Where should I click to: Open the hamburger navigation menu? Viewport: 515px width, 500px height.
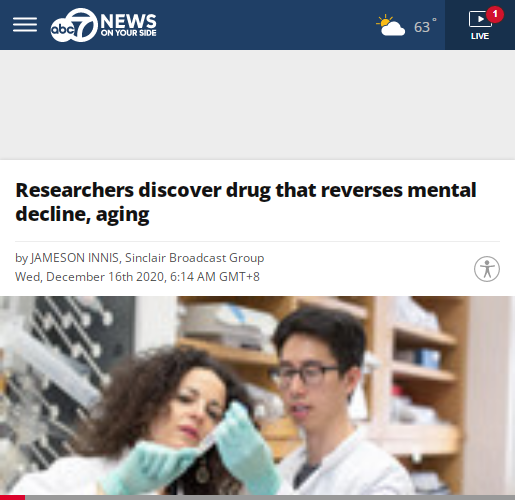(25, 25)
